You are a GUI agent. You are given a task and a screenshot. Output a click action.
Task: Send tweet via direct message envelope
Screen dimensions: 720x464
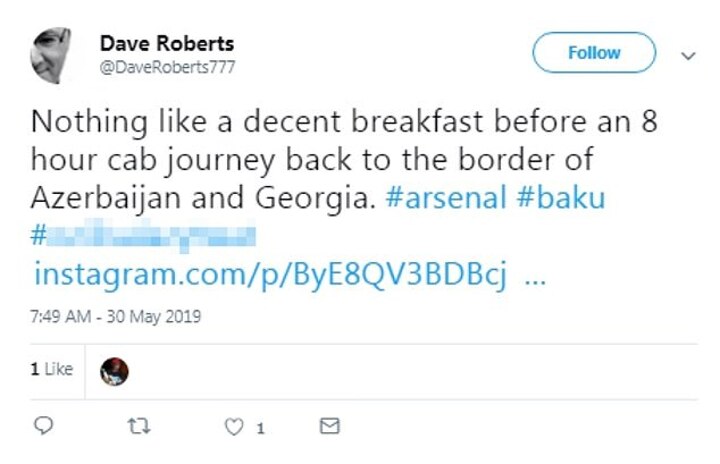(329, 427)
